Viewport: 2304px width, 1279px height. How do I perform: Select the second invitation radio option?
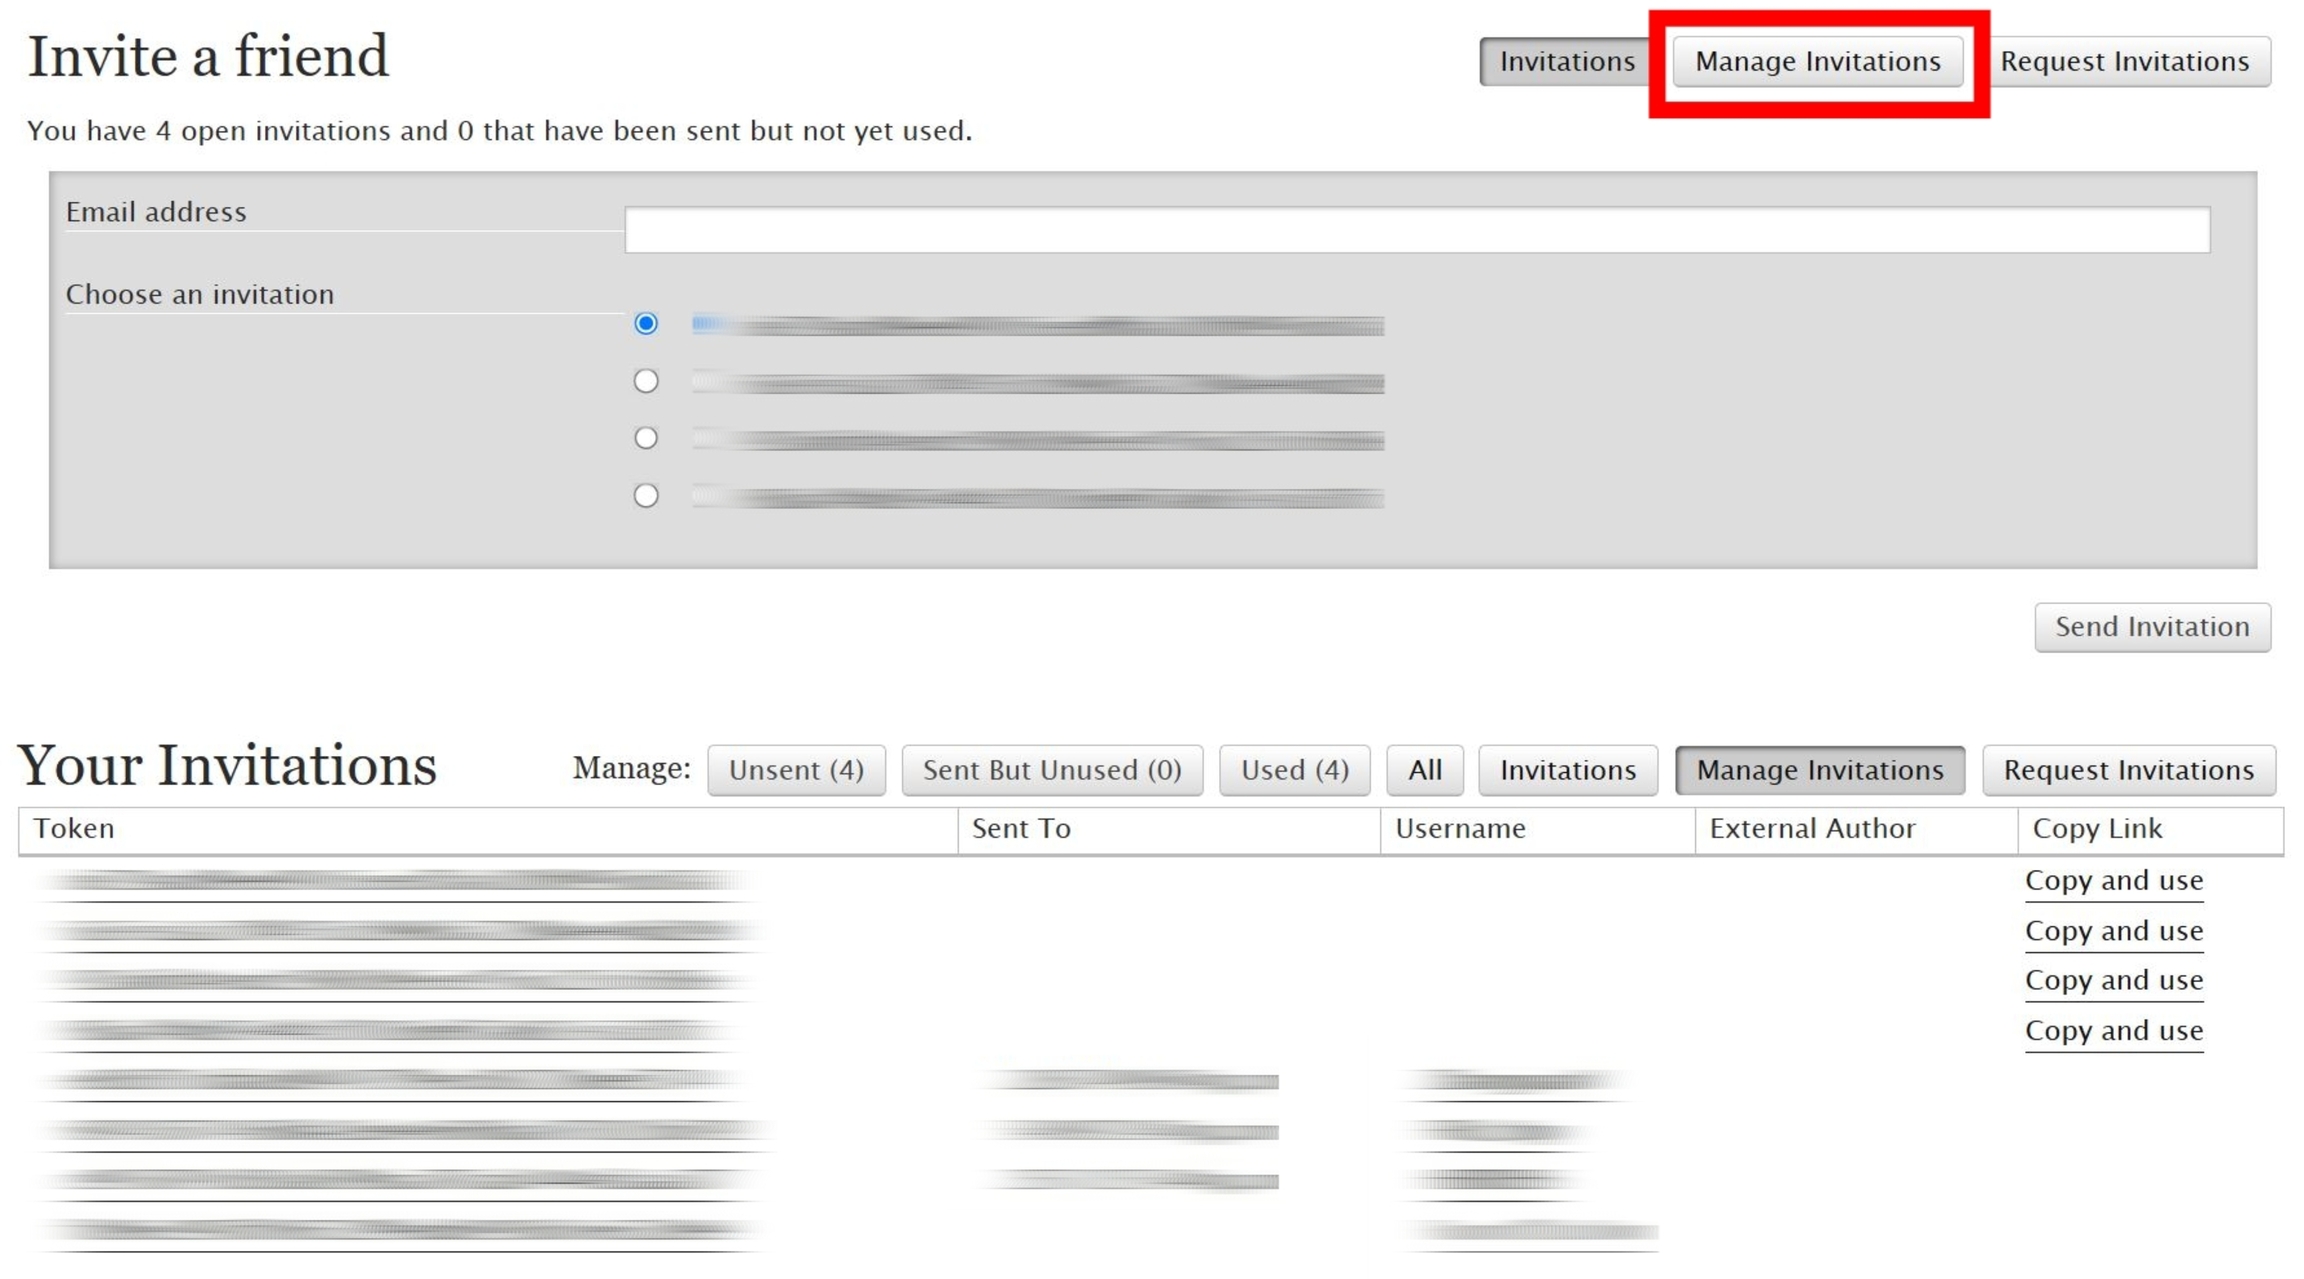pos(646,381)
